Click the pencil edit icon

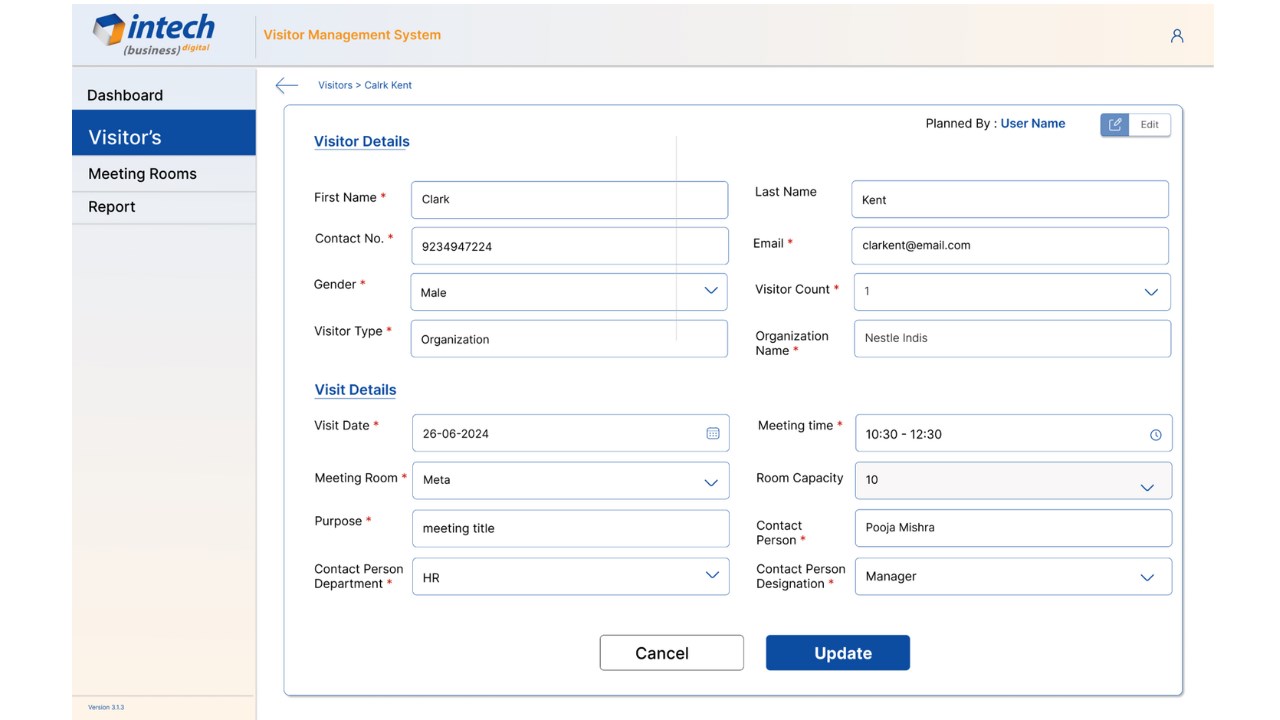click(1115, 125)
